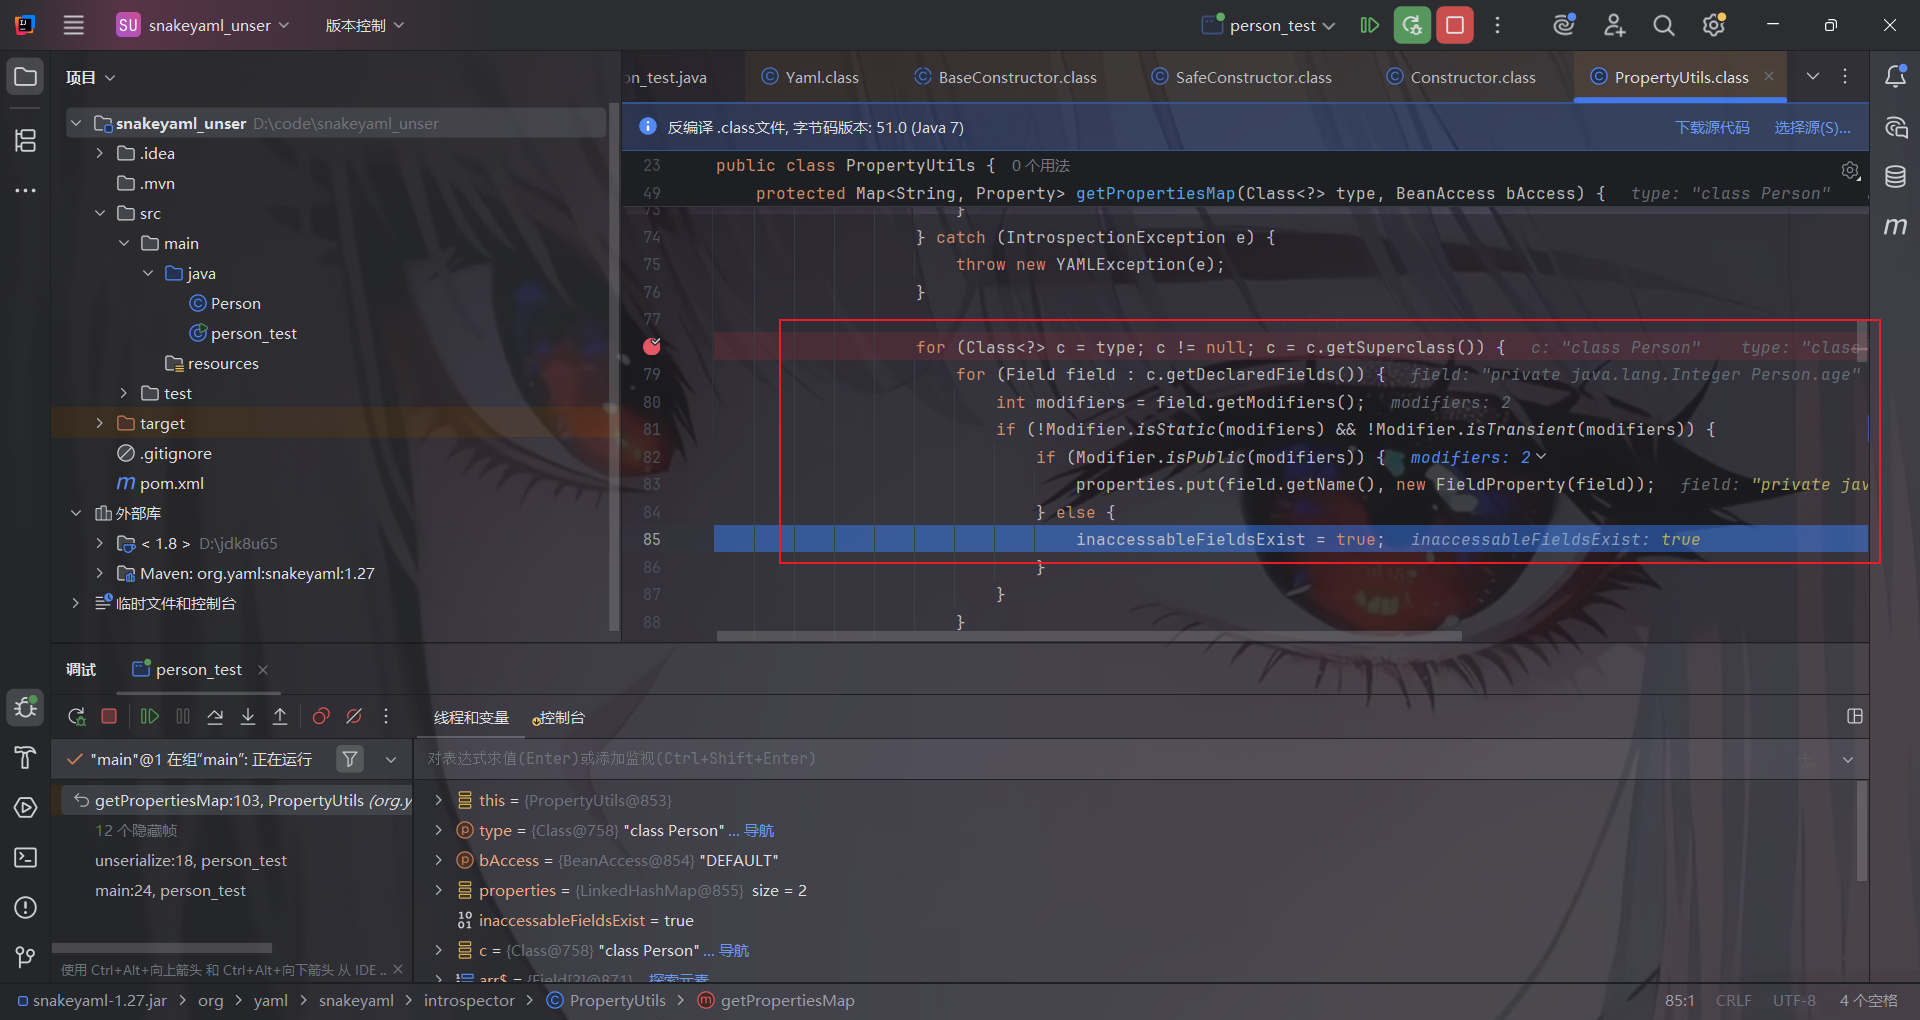Open the Terminal tool window
Viewport: 1920px width, 1020px height.
26,858
